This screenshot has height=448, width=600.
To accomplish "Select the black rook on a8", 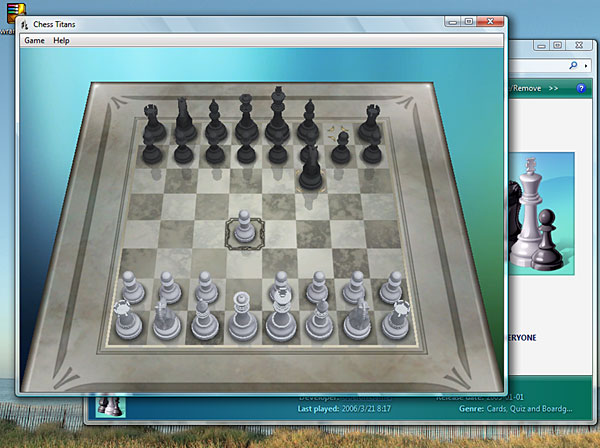I will (x=154, y=123).
